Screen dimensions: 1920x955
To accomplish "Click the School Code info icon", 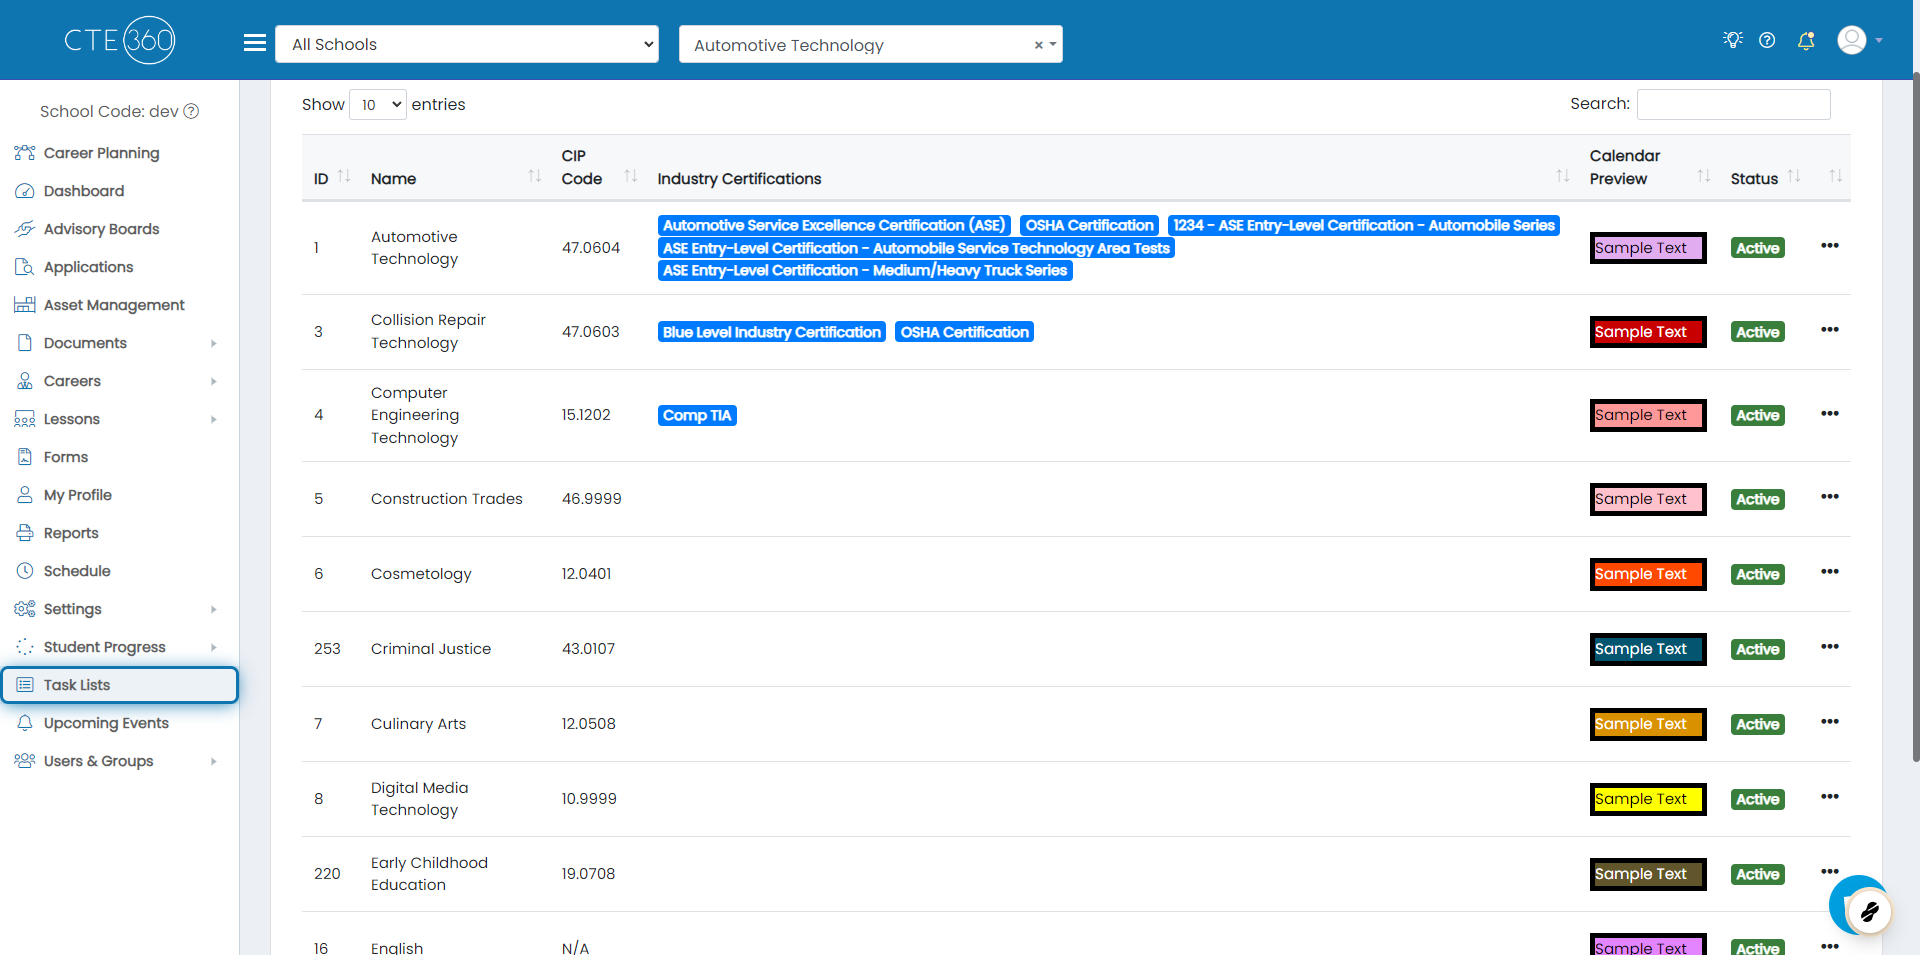I will (192, 111).
